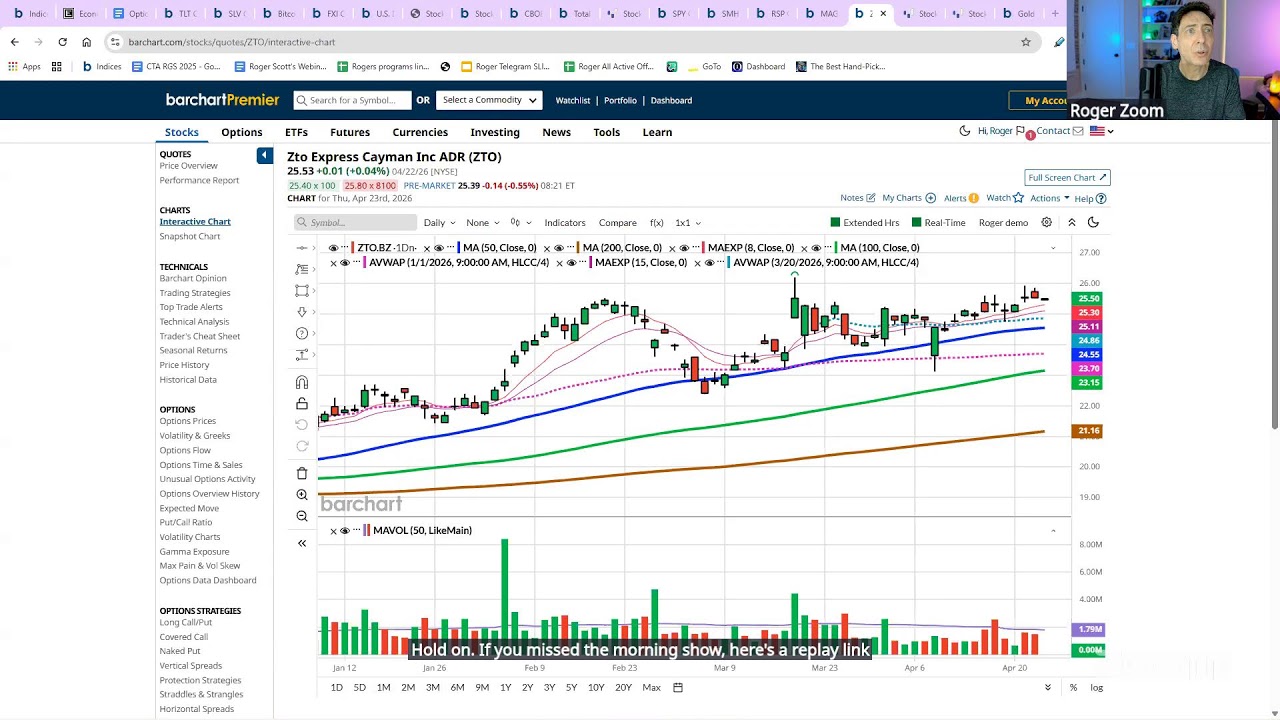
Task: Click the browser reload button
Action: click(x=62, y=42)
